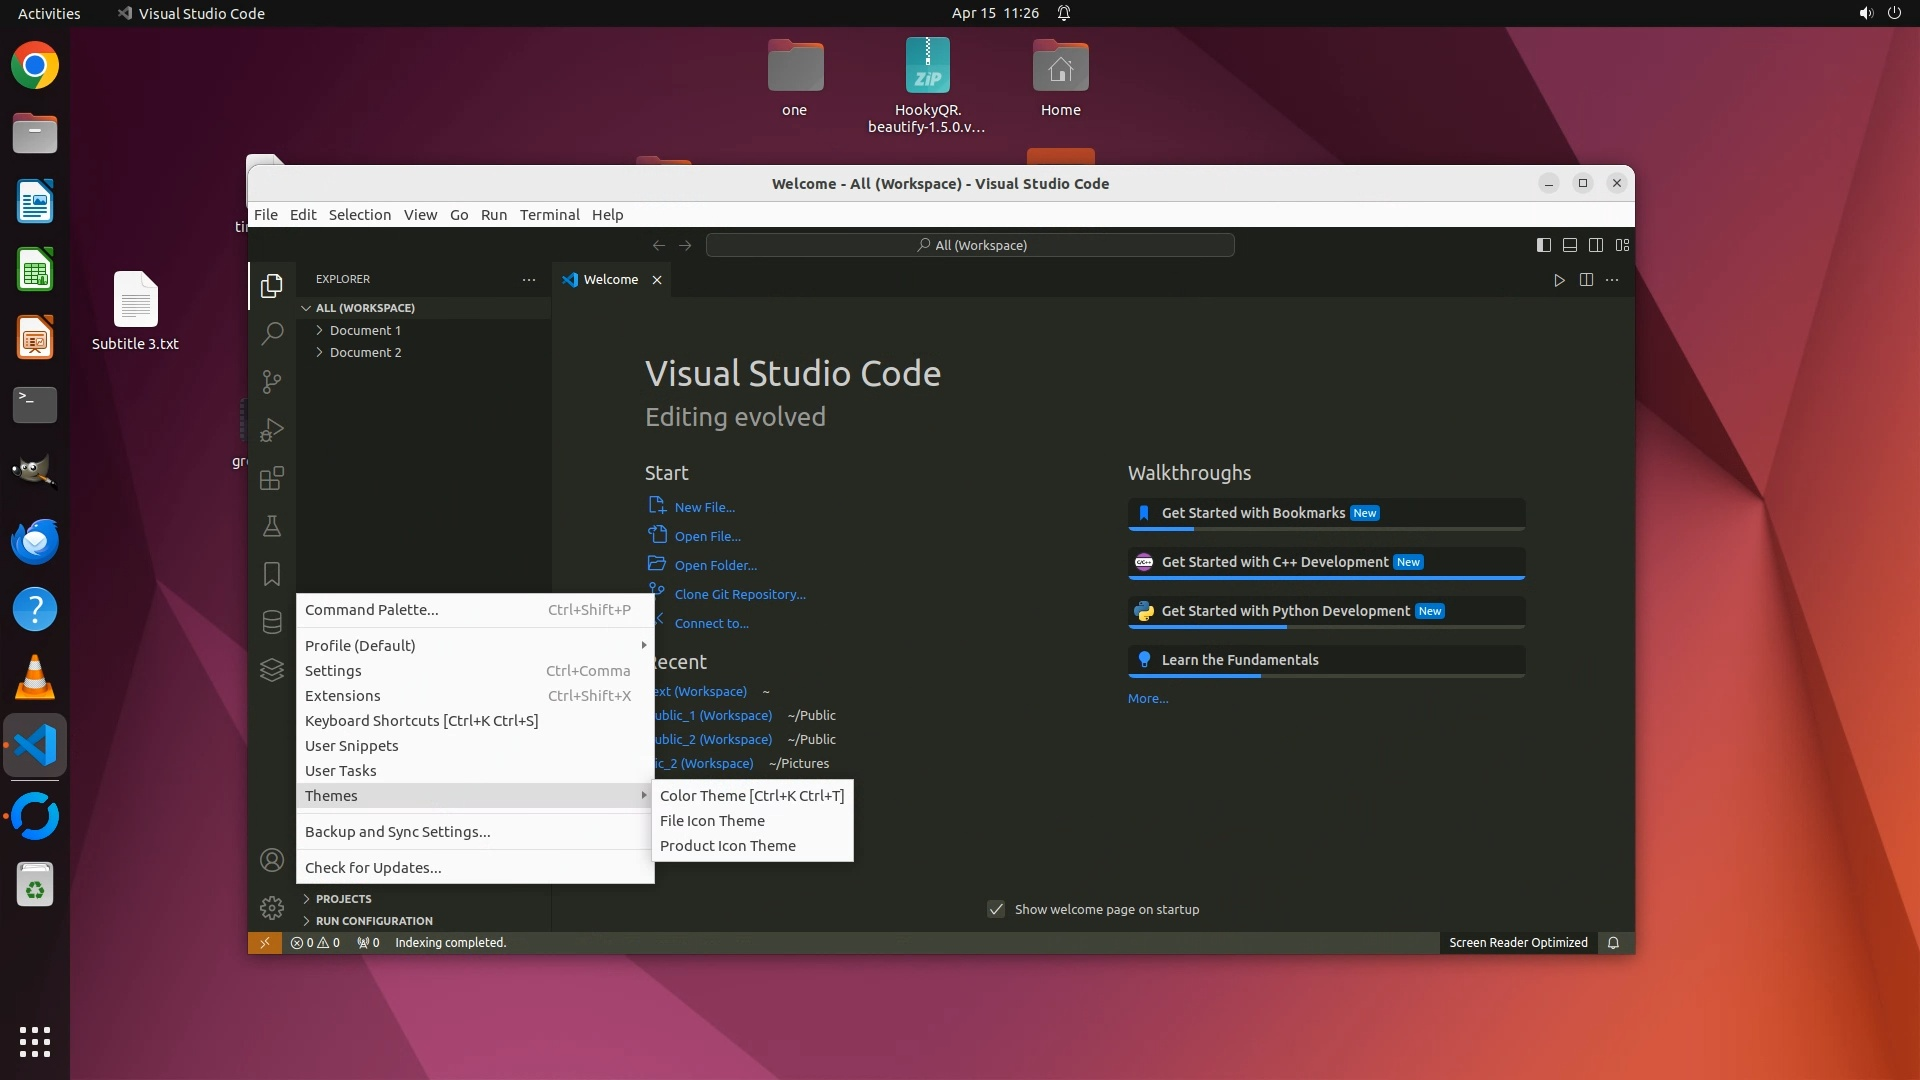
Task: Toggle the bottom panel layout icon
Action: pos(1570,245)
